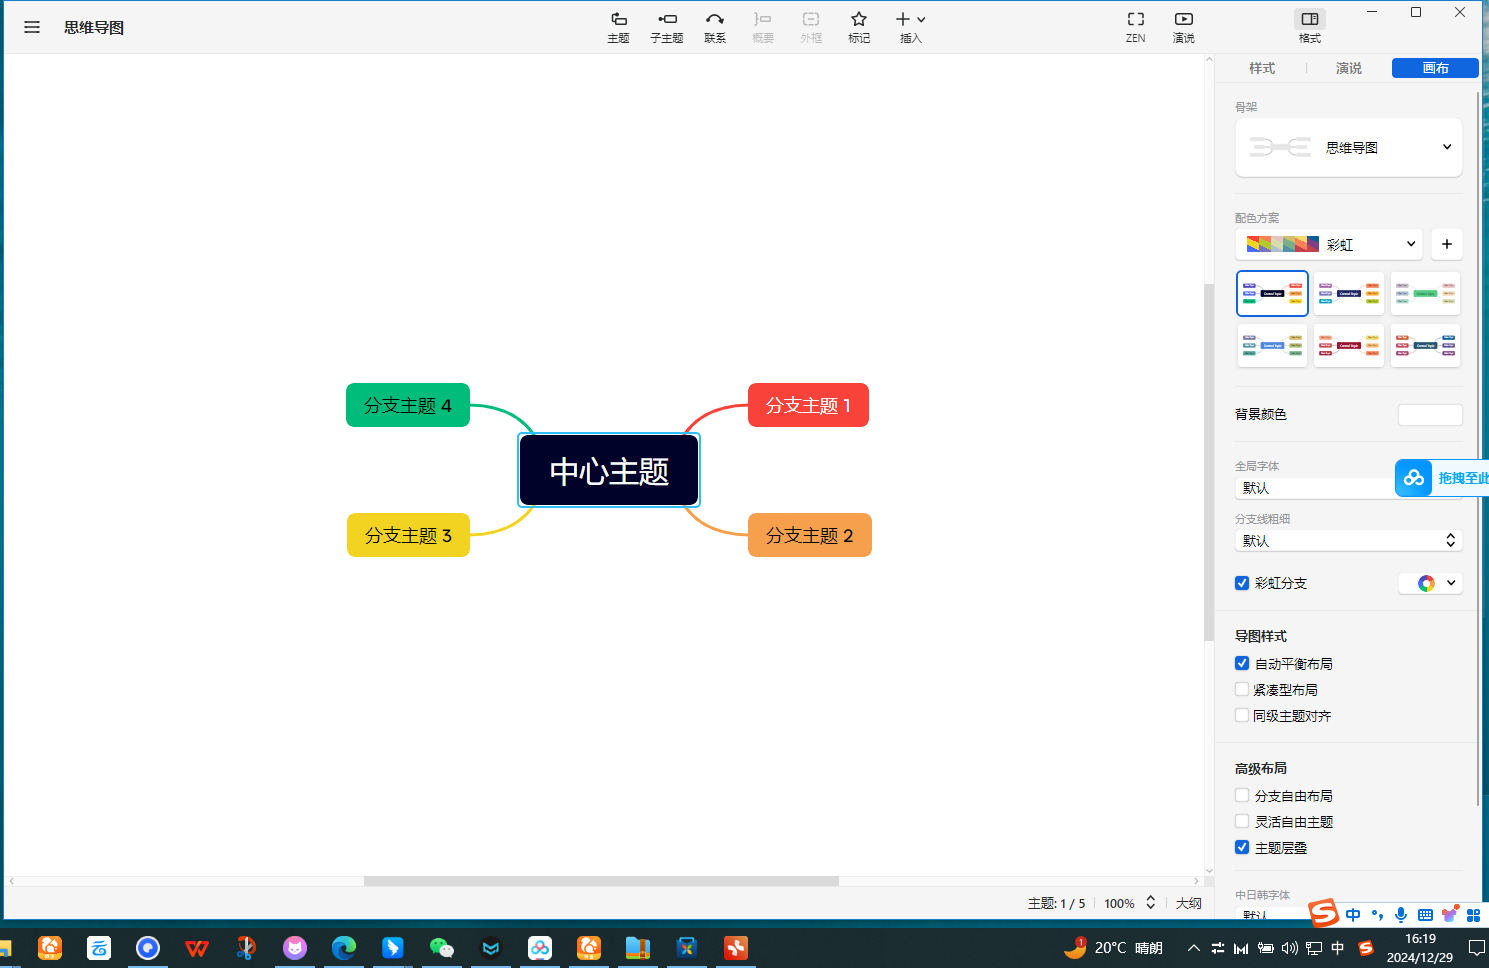Open Microsoft Edge from the taskbar
Image resolution: width=1489 pixels, height=968 pixels.
344,947
